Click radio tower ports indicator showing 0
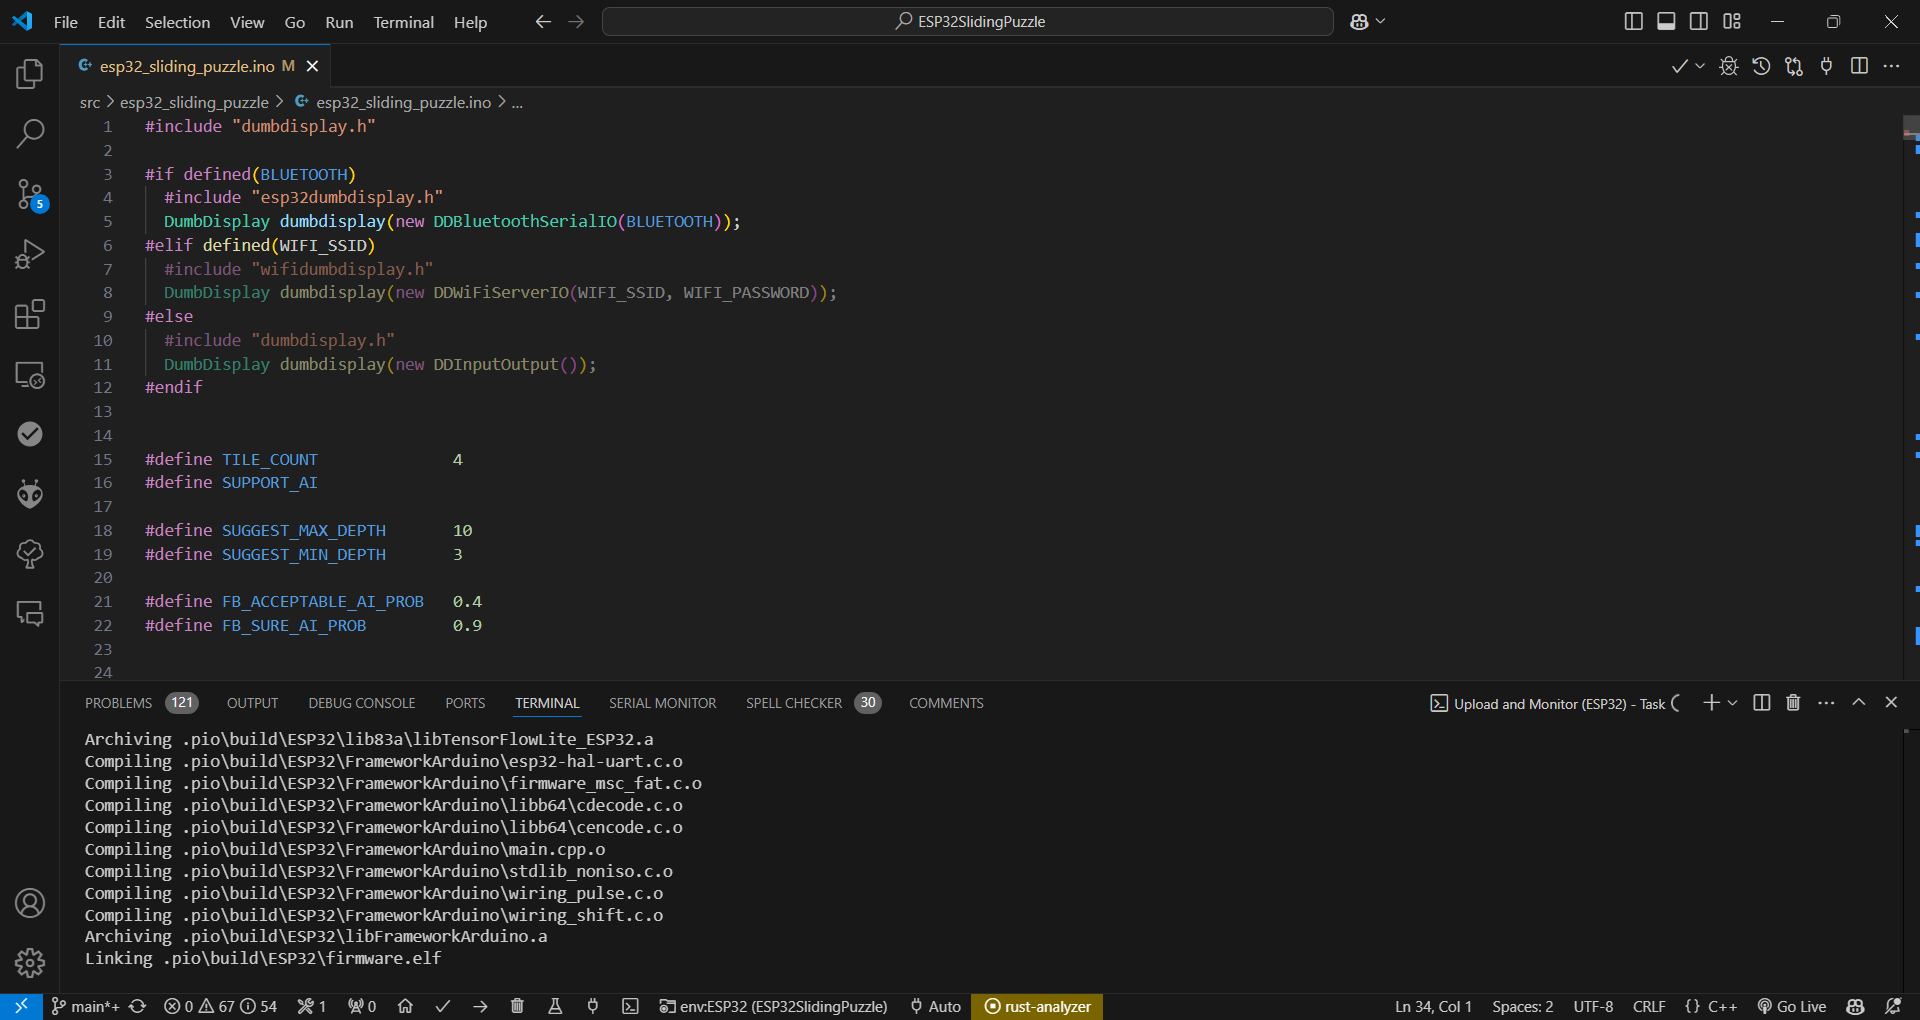This screenshot has width=1920, height=1020. [362, 1006]
